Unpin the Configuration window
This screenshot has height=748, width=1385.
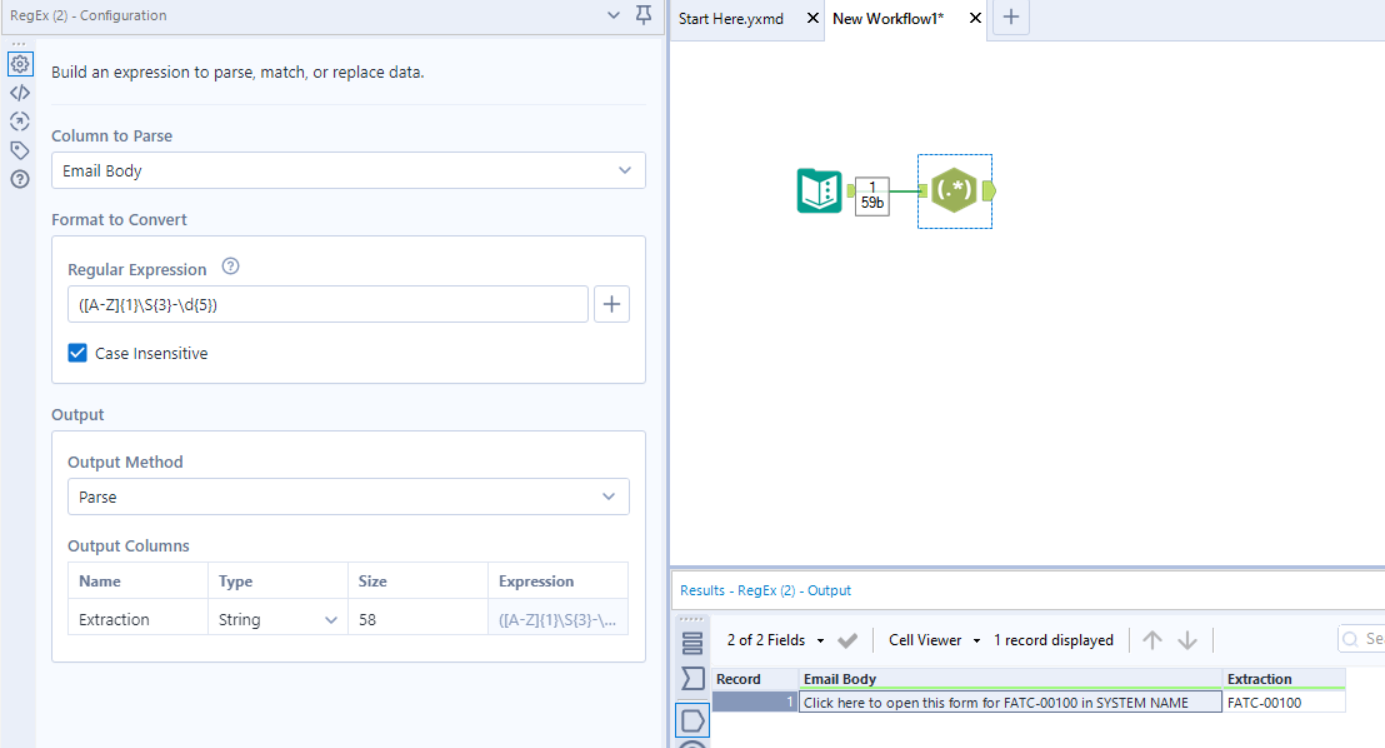tap(643, 15)
